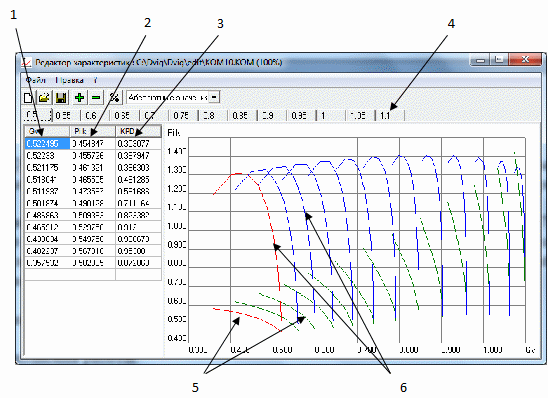Select the Gw cell 0.521175
548x398 pixels.
coord(48,168)
